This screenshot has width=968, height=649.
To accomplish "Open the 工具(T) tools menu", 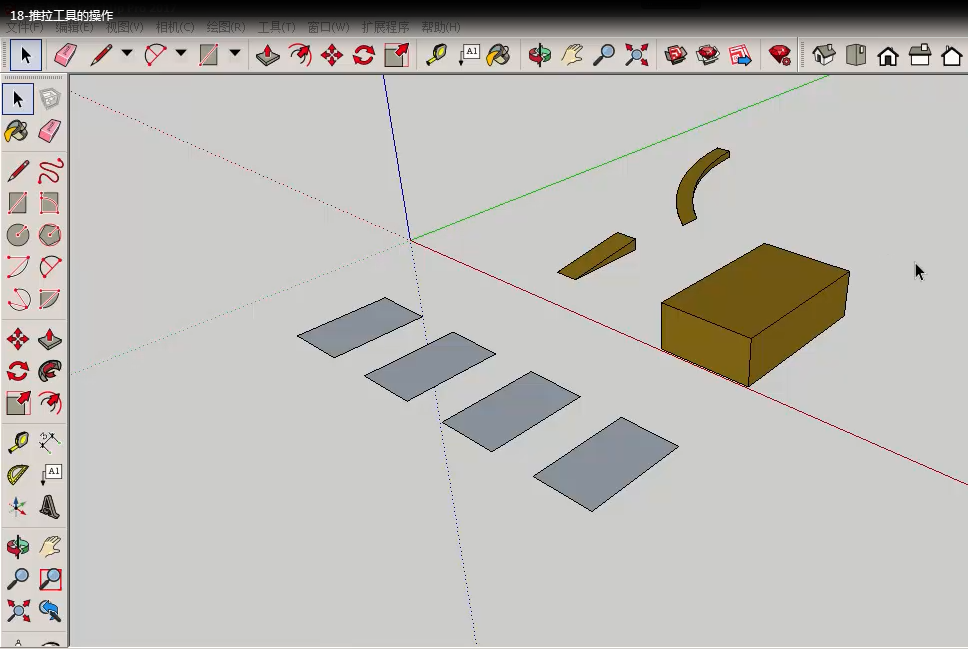I will 276,27.
